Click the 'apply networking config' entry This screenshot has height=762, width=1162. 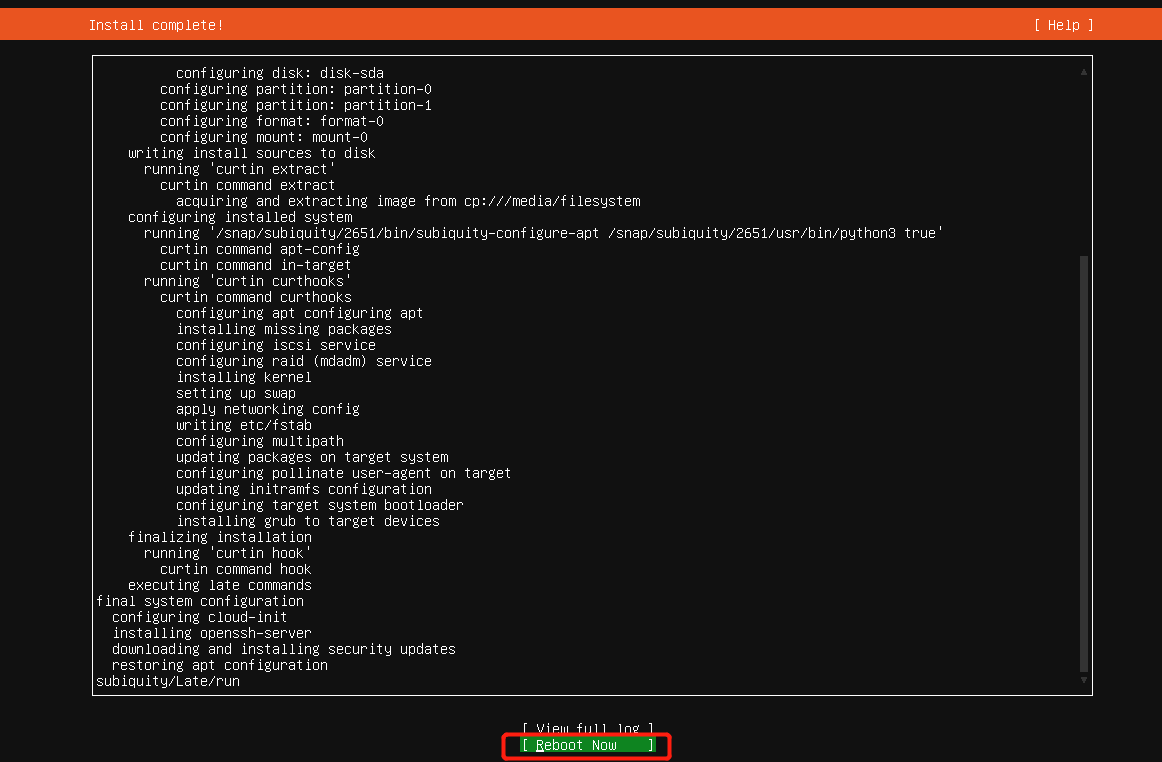click(266, 408)
